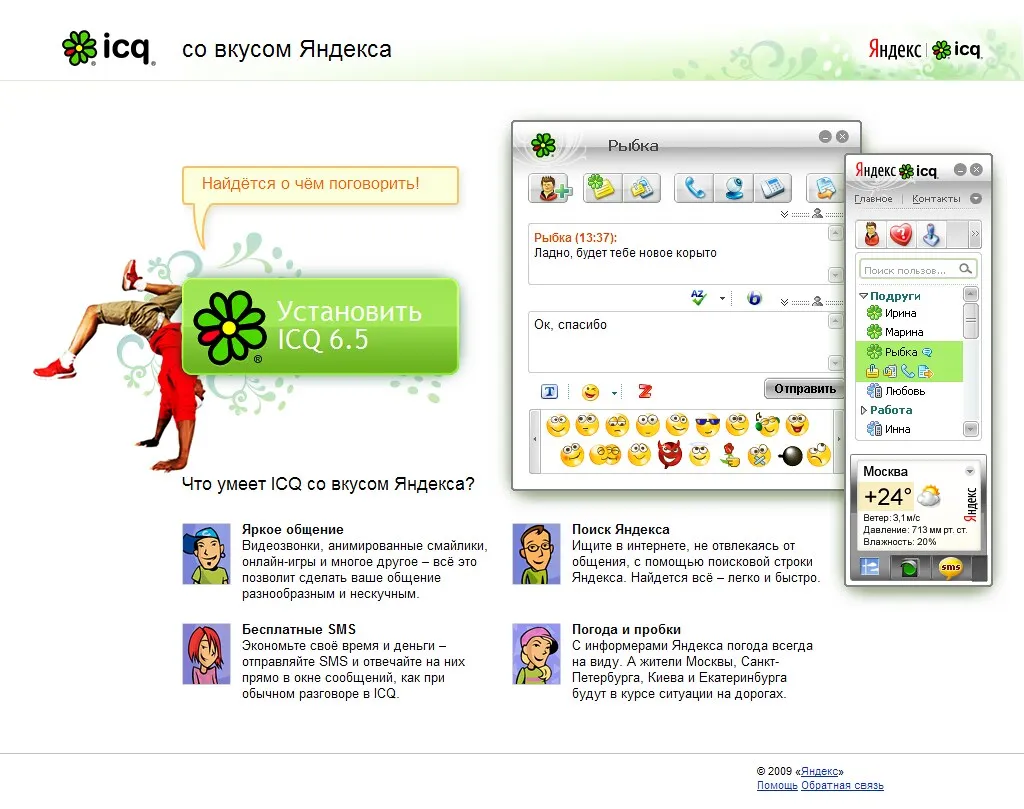Click the message input with Ок, спасибо
1024x809 pixels.
tap(678, 341)
